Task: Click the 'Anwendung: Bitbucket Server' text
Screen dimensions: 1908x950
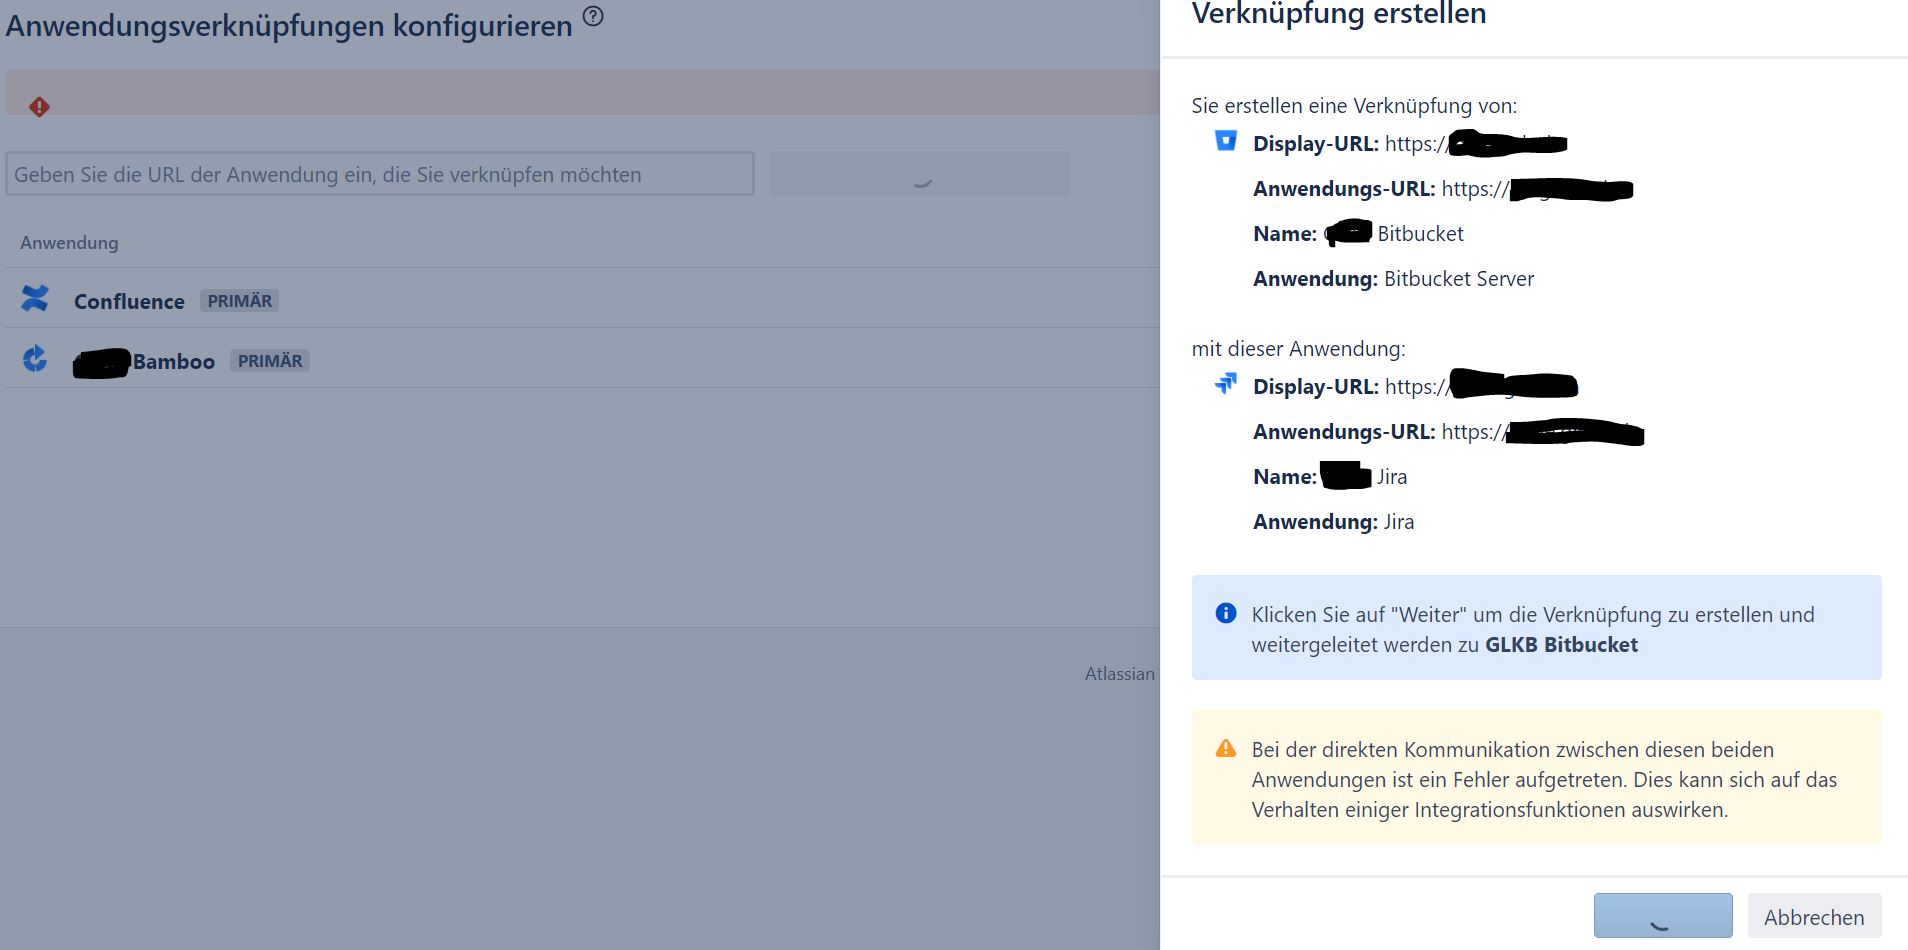Action: coord(1393,279)
